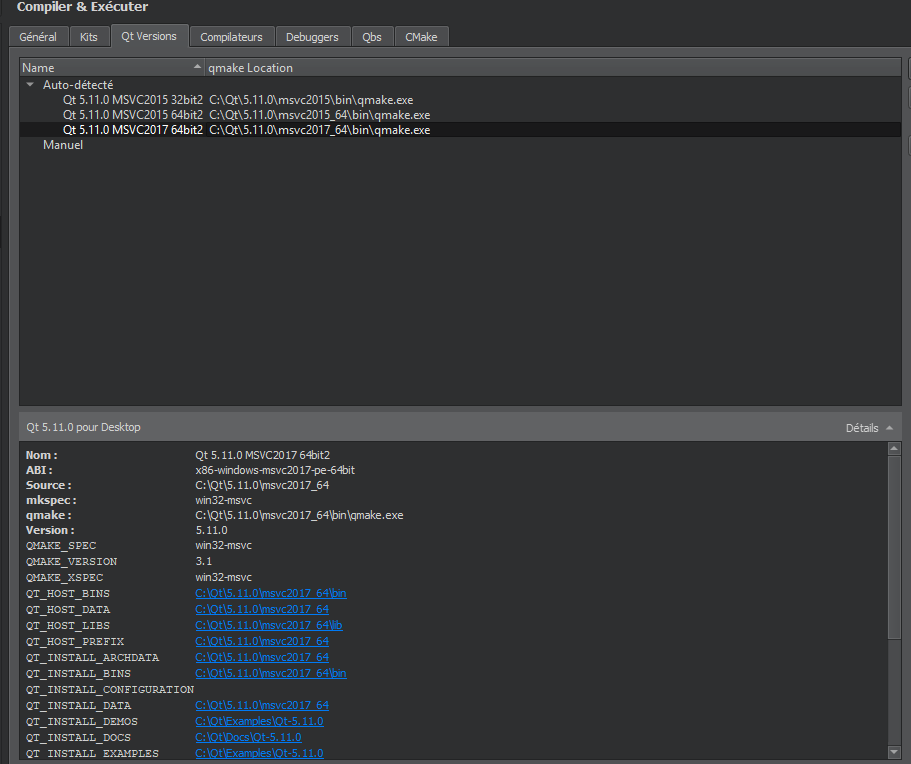Open the QT_INSTALL_EXAMPLES path link
This screenshot has width=911, height=764.
pos(259,753)
